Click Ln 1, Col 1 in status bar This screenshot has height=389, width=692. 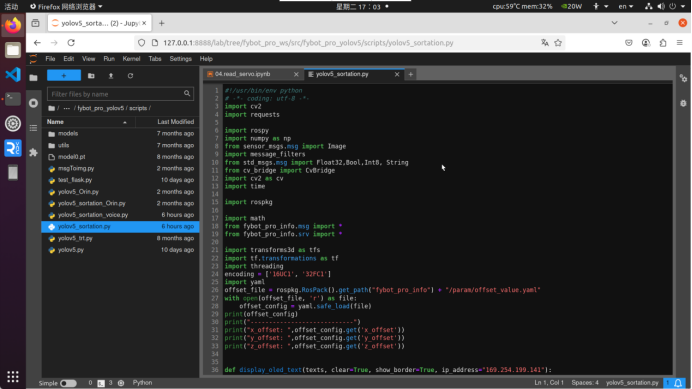(x=549, y=383)
